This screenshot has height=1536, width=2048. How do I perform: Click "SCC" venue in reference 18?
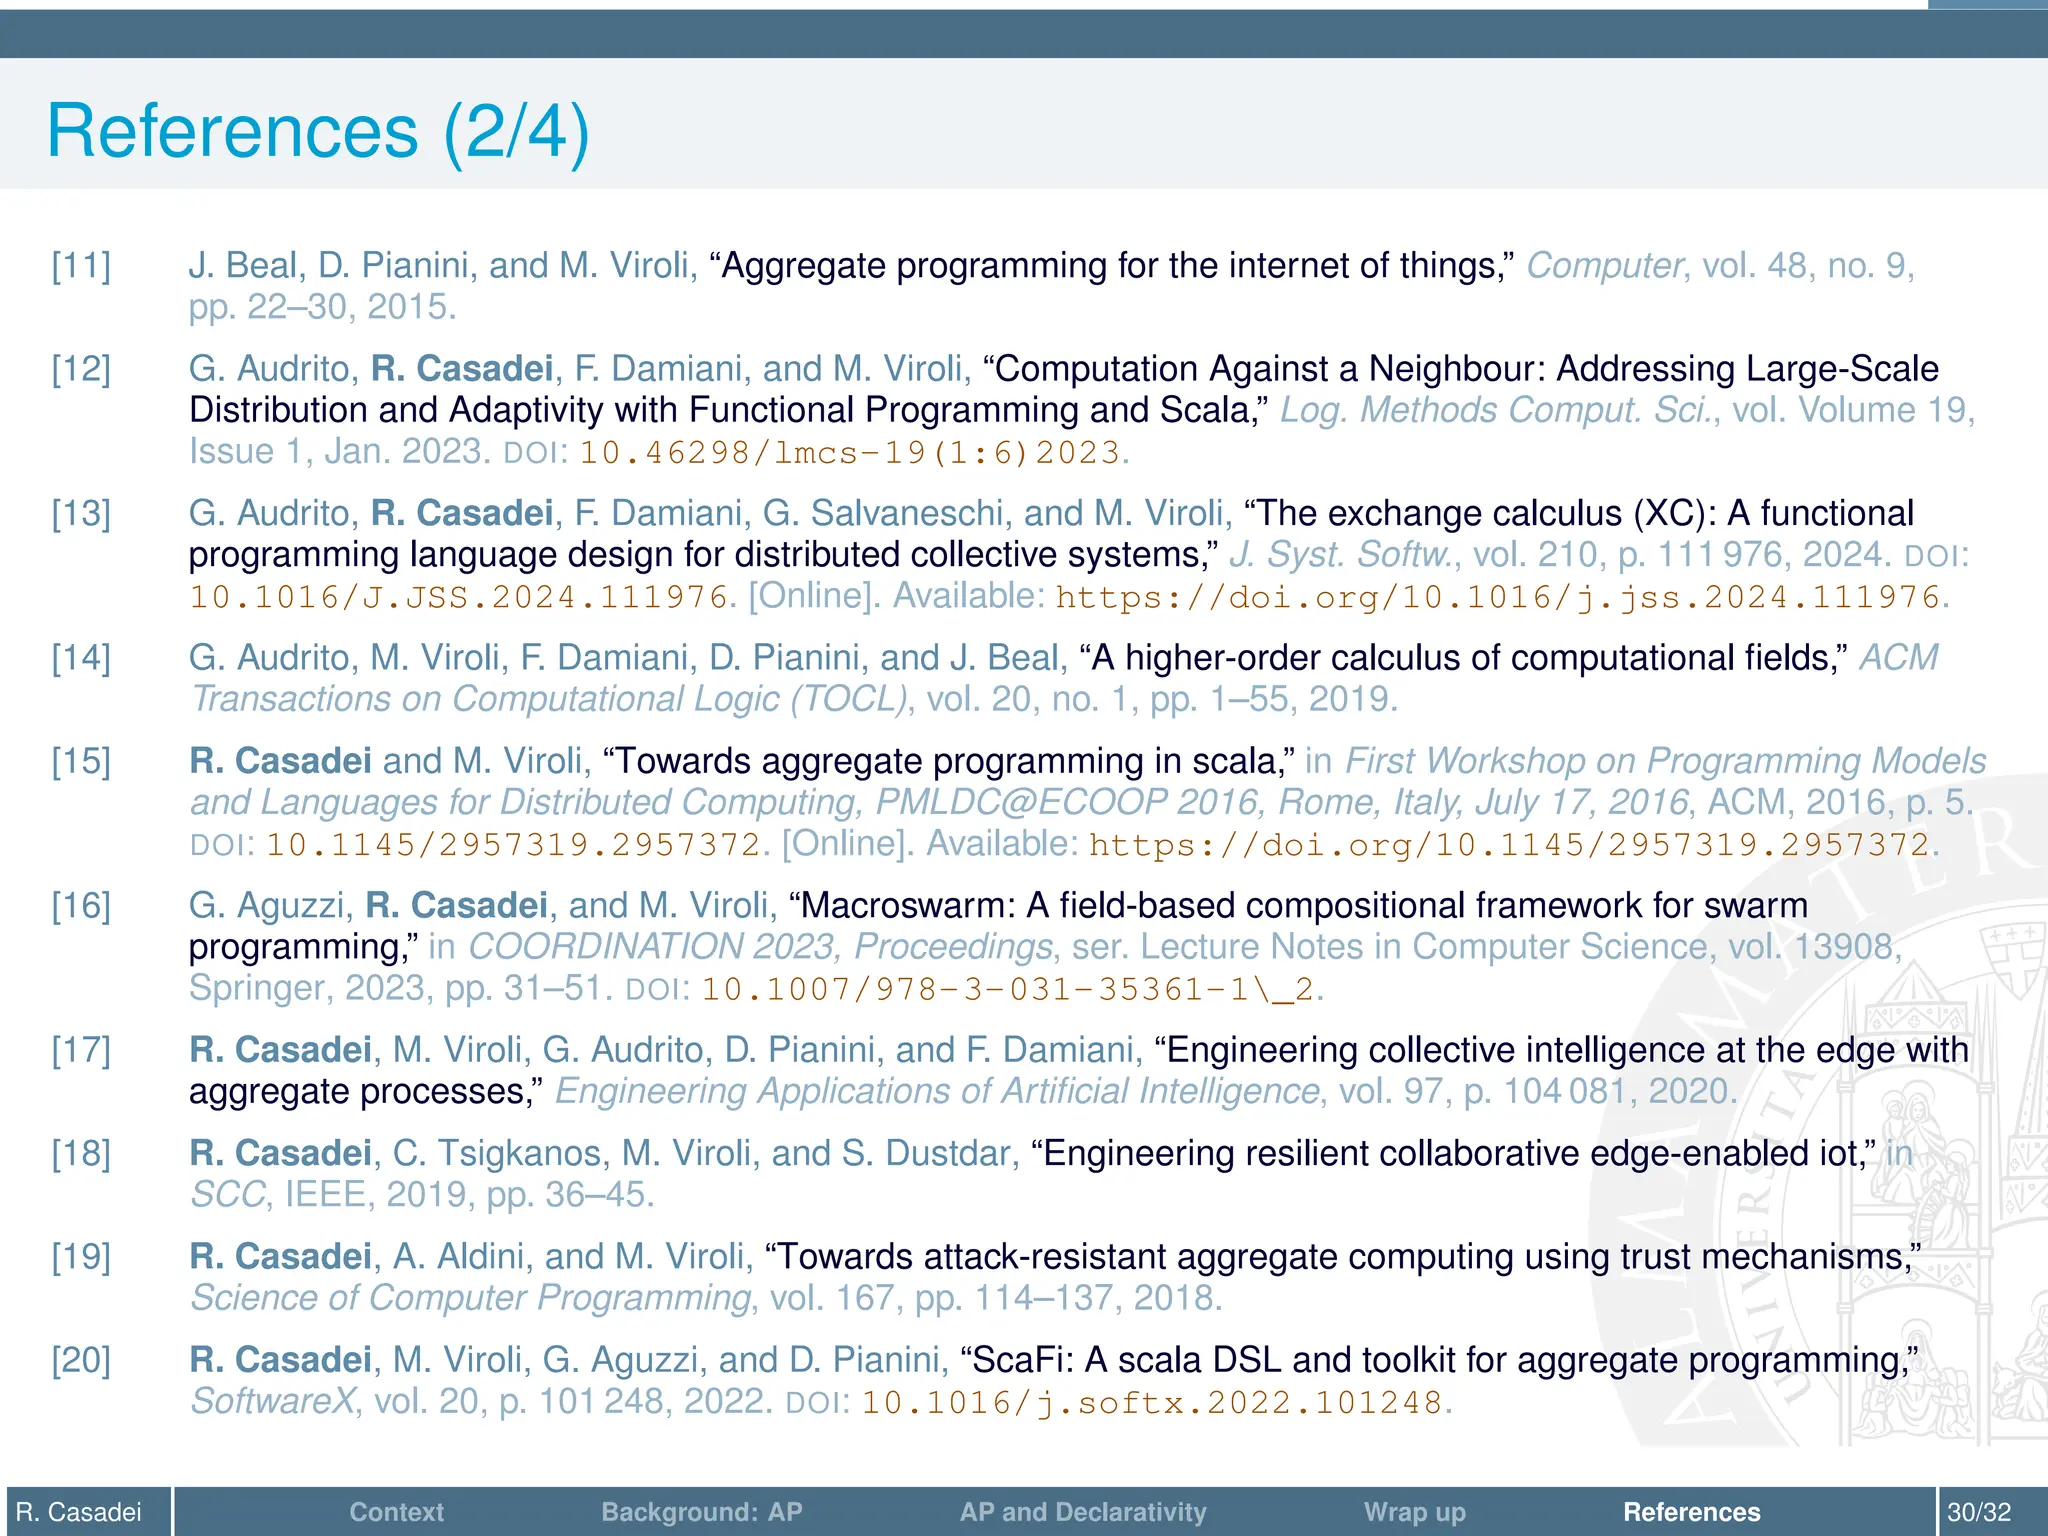[228, 1194]
